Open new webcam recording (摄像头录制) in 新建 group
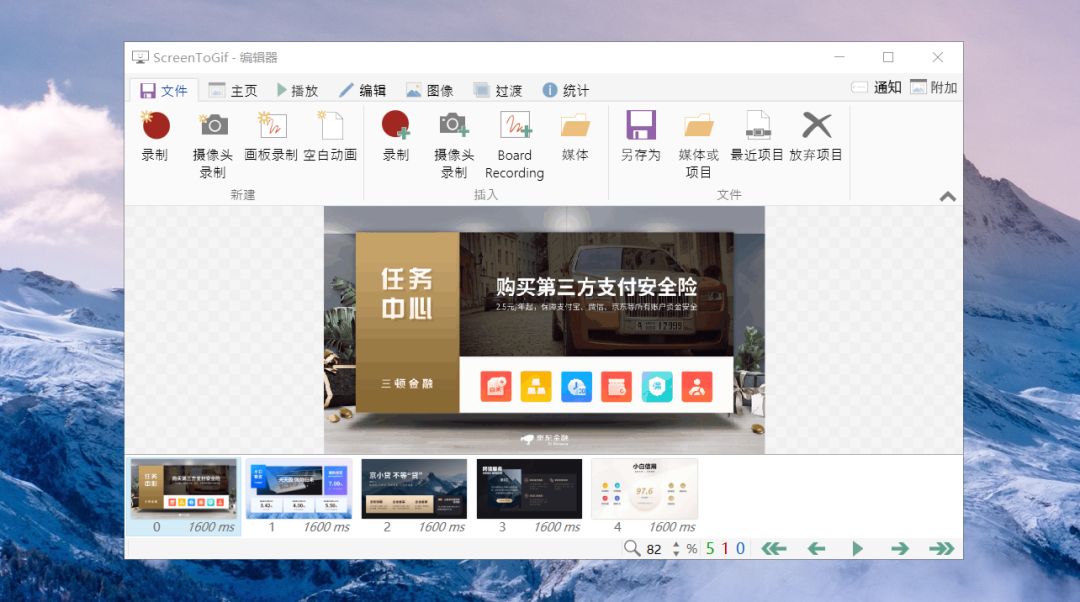 click(x=213, y=144)
